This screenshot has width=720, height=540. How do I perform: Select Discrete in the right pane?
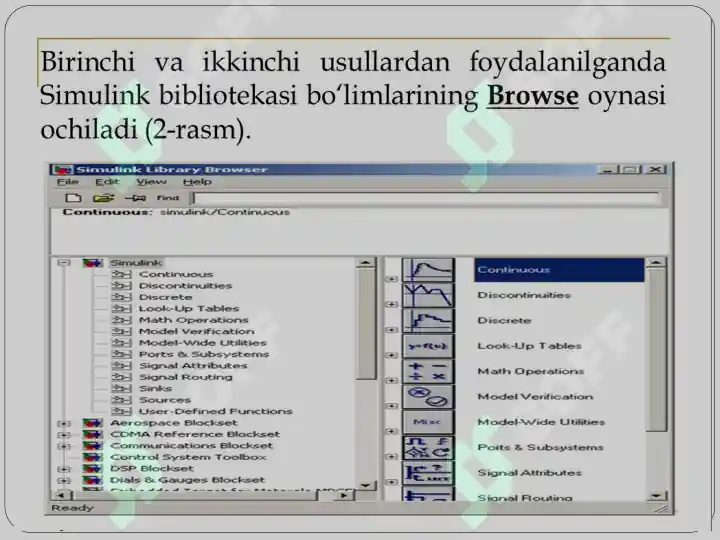(x=504, y=321)
